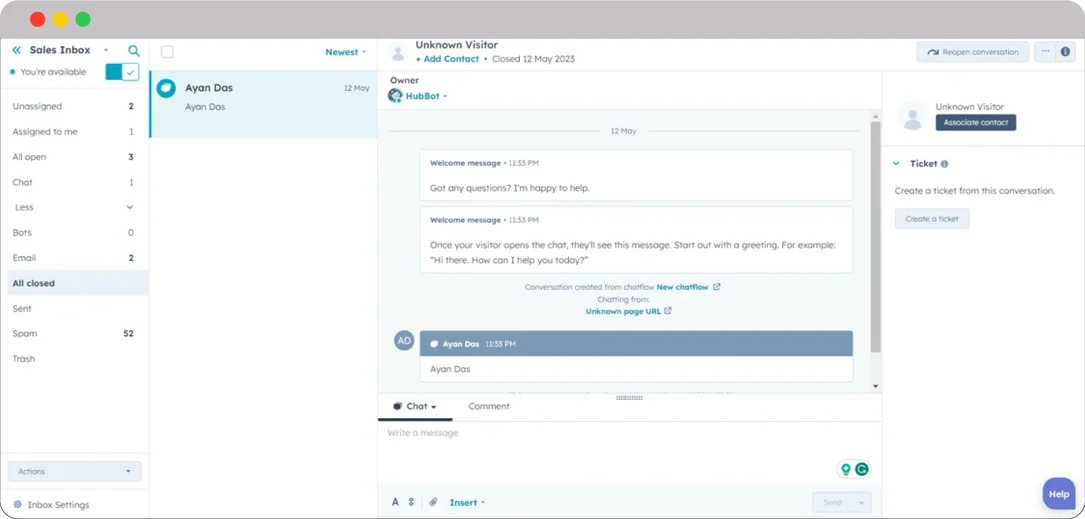Click the conversation scrollbar down arrow
1085x519 pixels.
tap(875, 386)
